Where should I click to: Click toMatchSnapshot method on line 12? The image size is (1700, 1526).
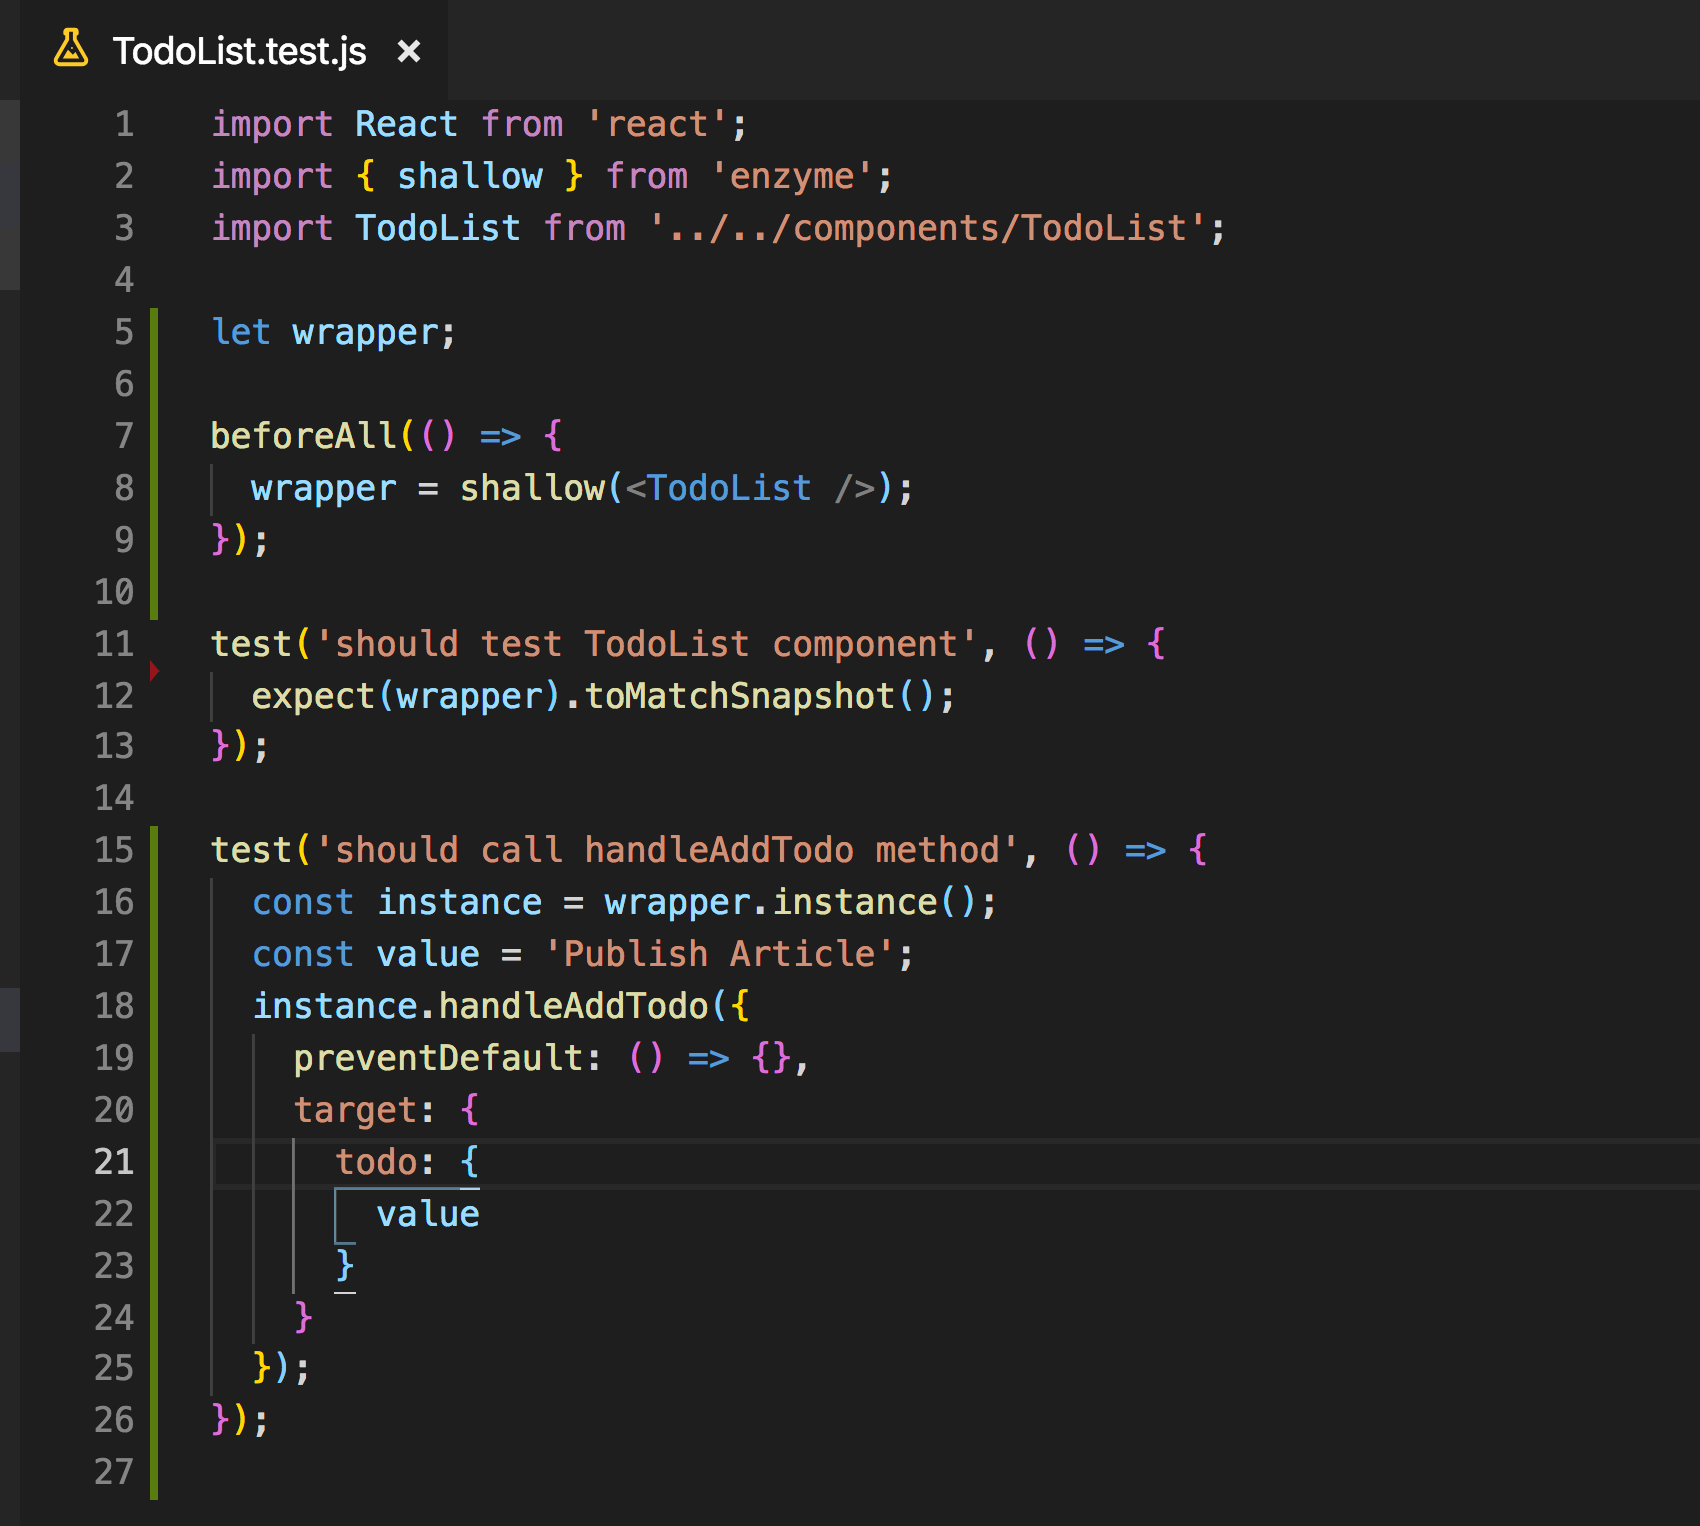(x=740, y=696)
